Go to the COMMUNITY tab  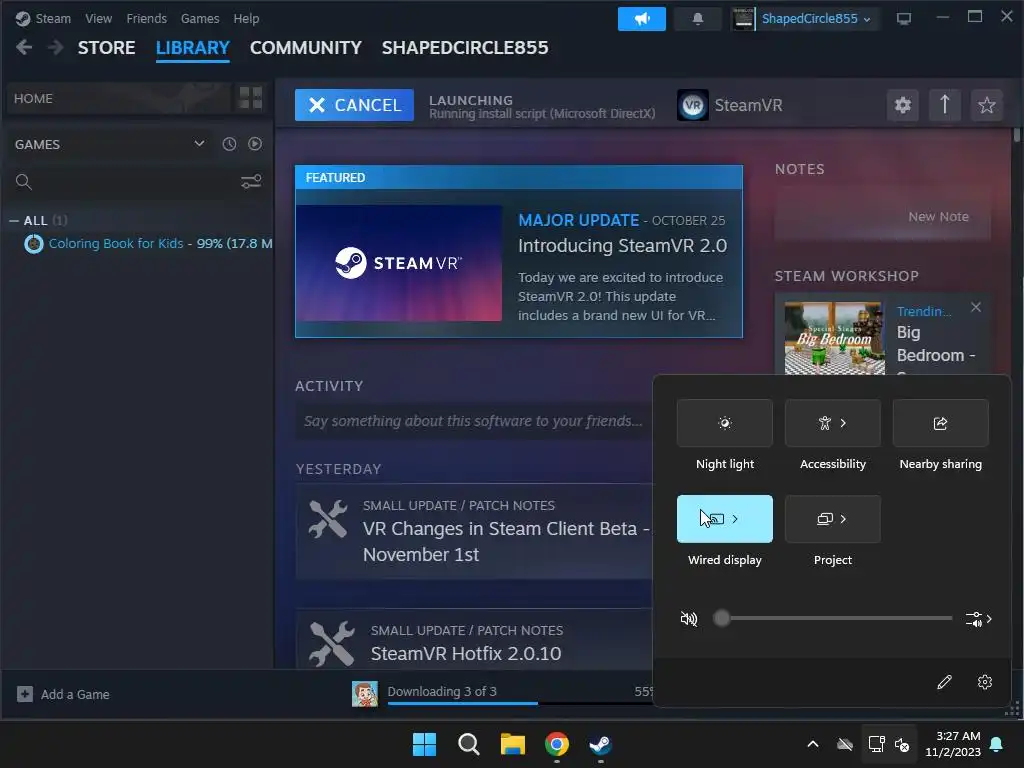306,48
